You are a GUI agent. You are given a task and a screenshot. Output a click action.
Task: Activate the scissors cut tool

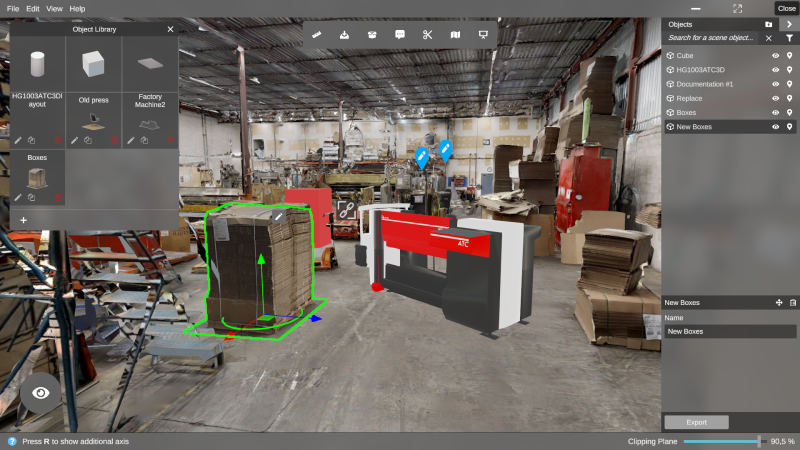(x=428, y=35)
